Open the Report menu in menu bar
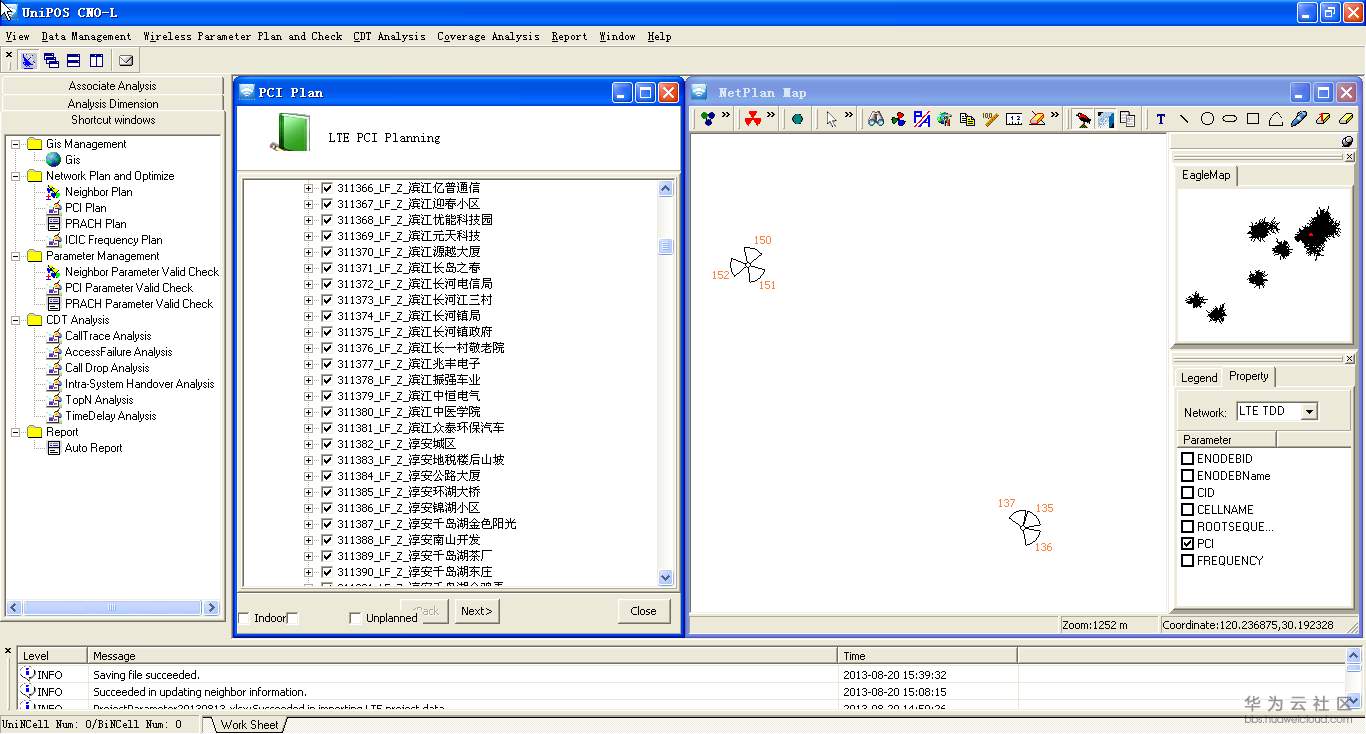The image size is (1366, 734). point(569,36)
